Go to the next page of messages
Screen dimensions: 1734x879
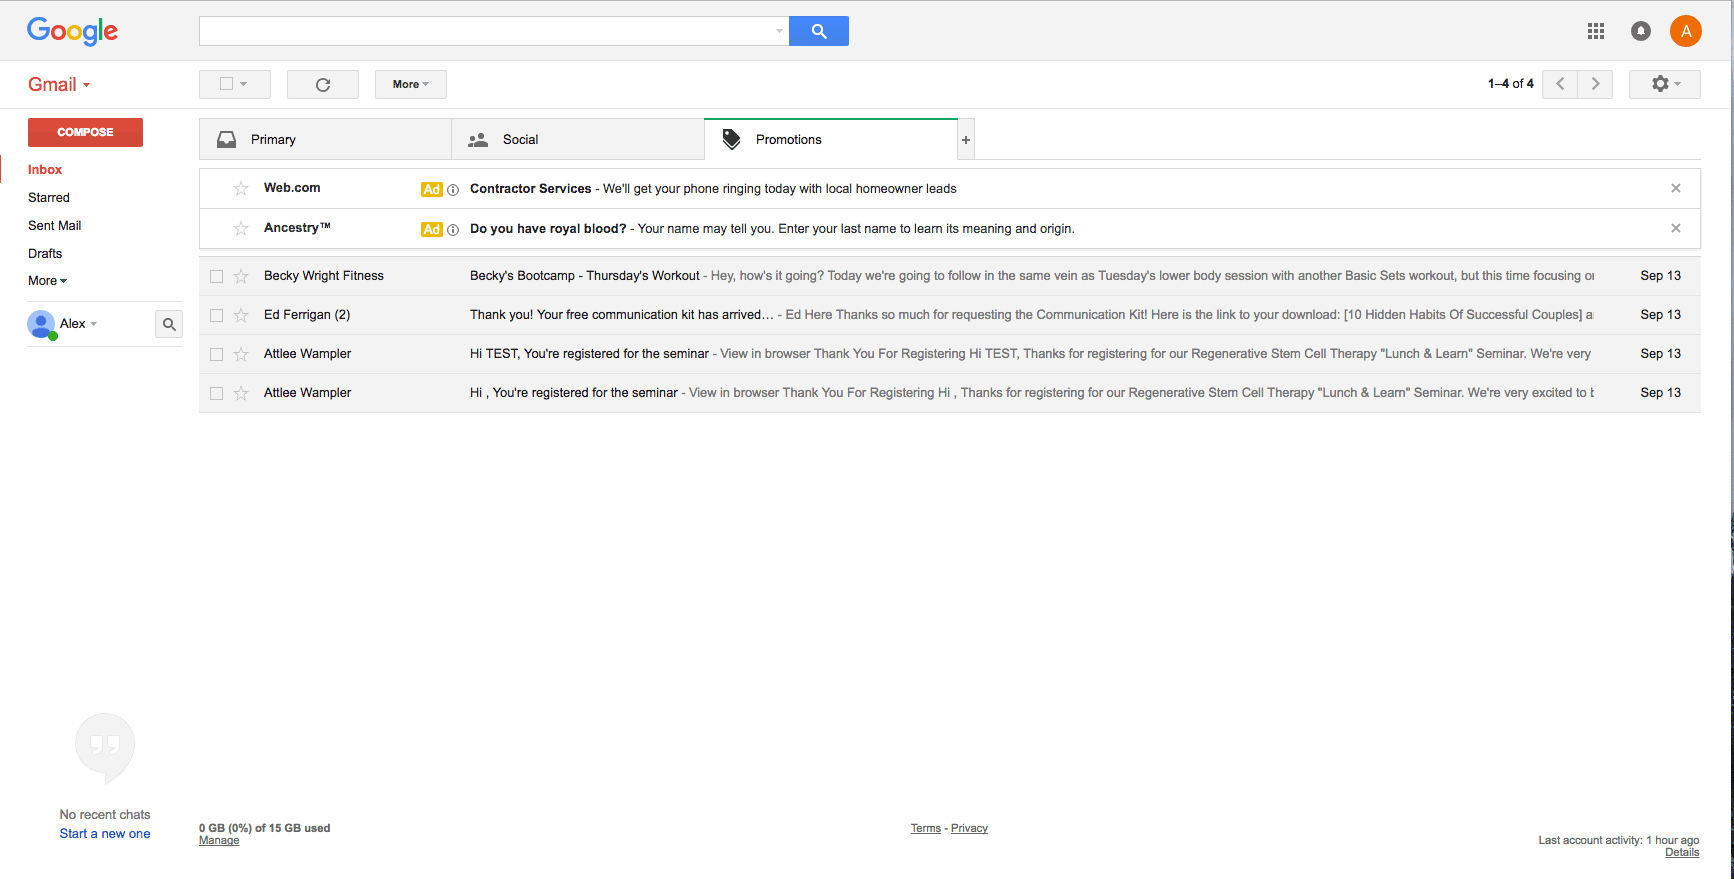tap(1595, 84)
